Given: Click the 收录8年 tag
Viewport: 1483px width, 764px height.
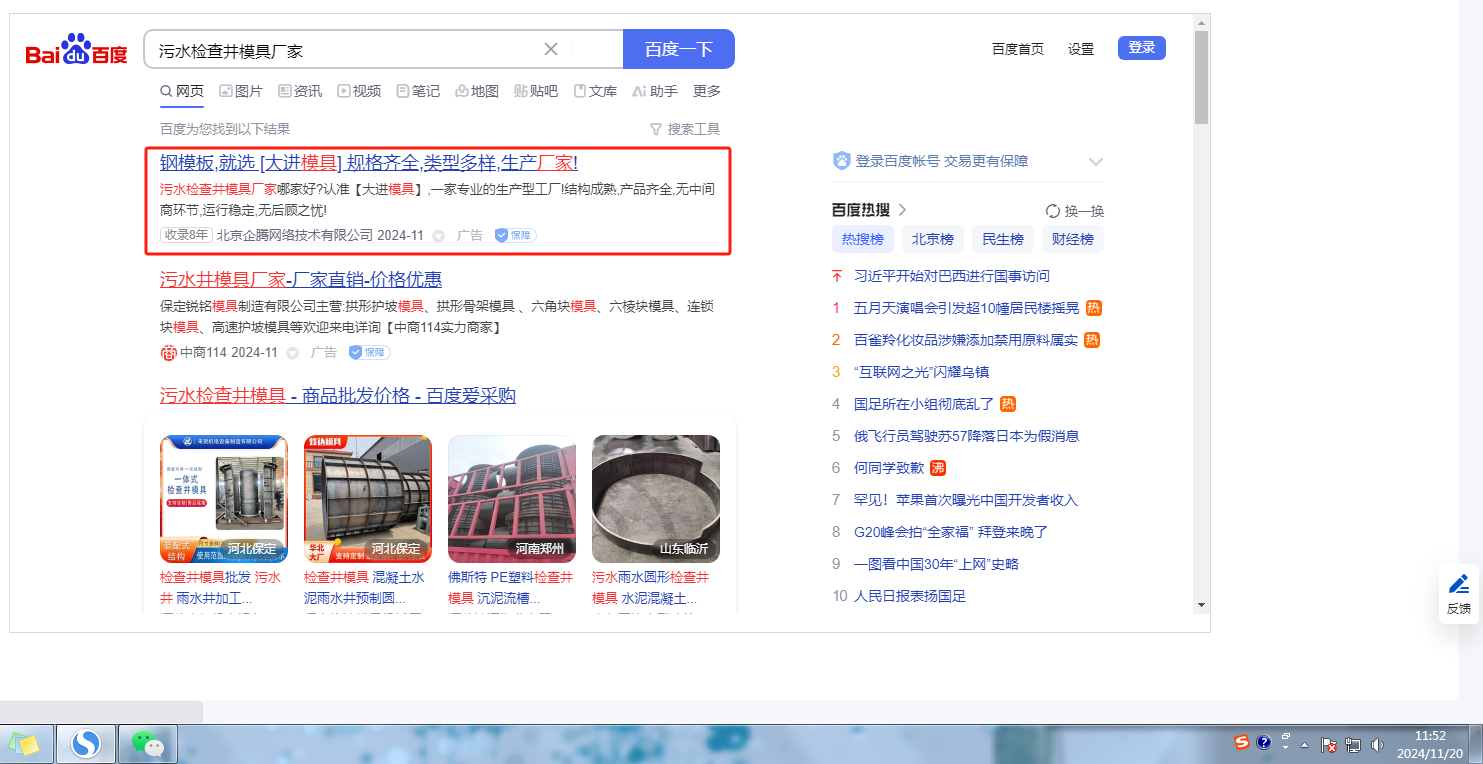Looking at the screenshot, I should (186, 236).
